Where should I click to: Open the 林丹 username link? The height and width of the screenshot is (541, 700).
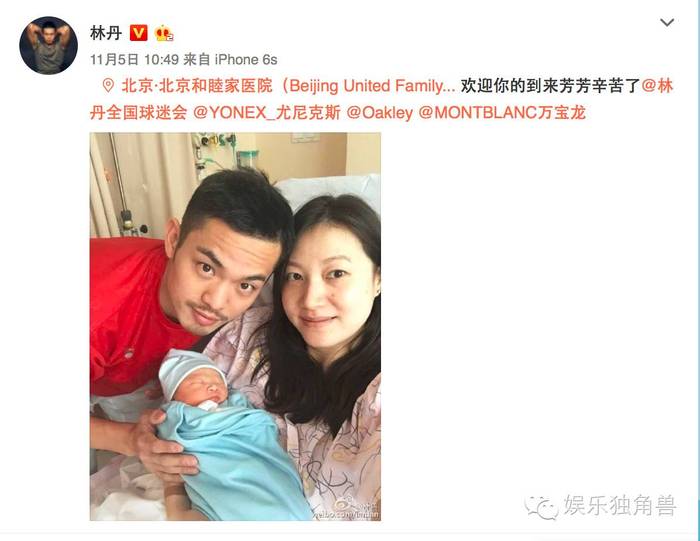click(x=106, y=33)
